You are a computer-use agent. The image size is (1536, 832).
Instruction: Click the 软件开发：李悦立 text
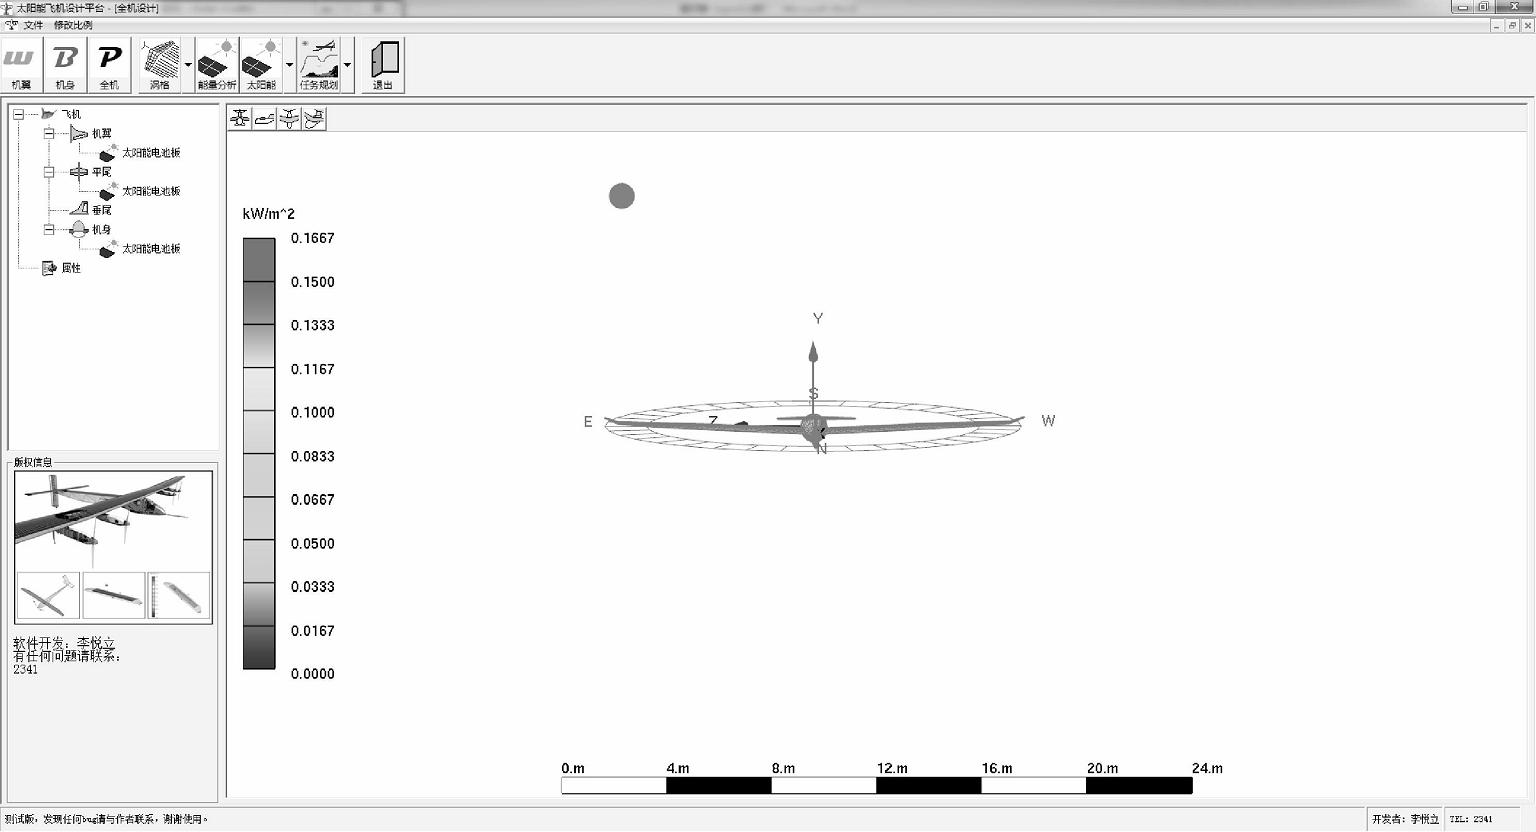[x=64, y=643]
